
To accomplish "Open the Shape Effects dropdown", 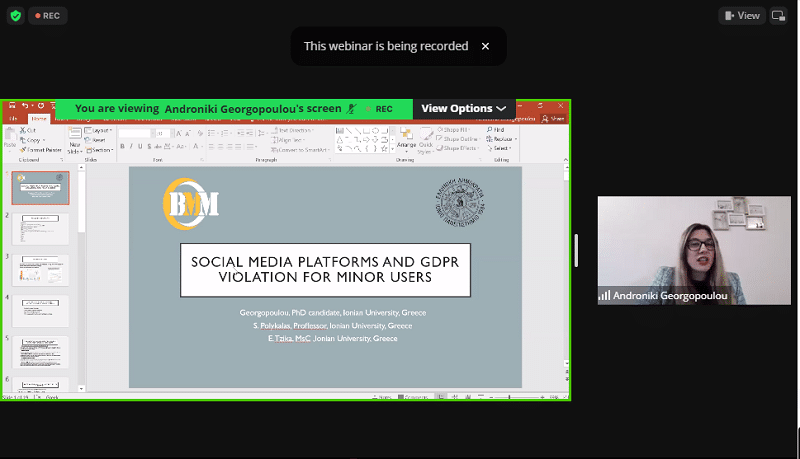I will [458, 148].
